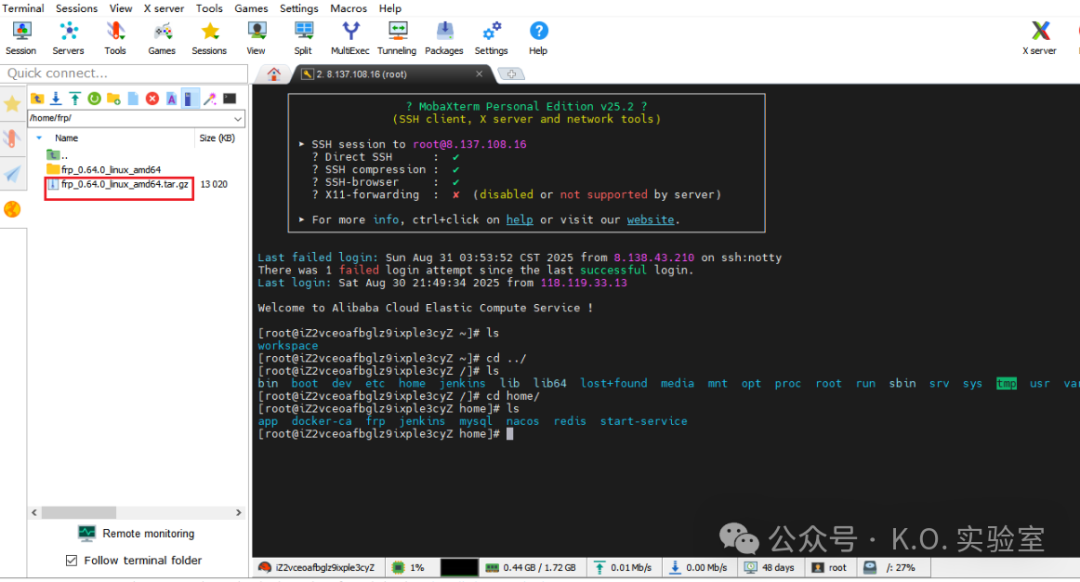Click Remote monitoring button
Viewport: 1080px width, 582px height.
[x=137, y=534]
